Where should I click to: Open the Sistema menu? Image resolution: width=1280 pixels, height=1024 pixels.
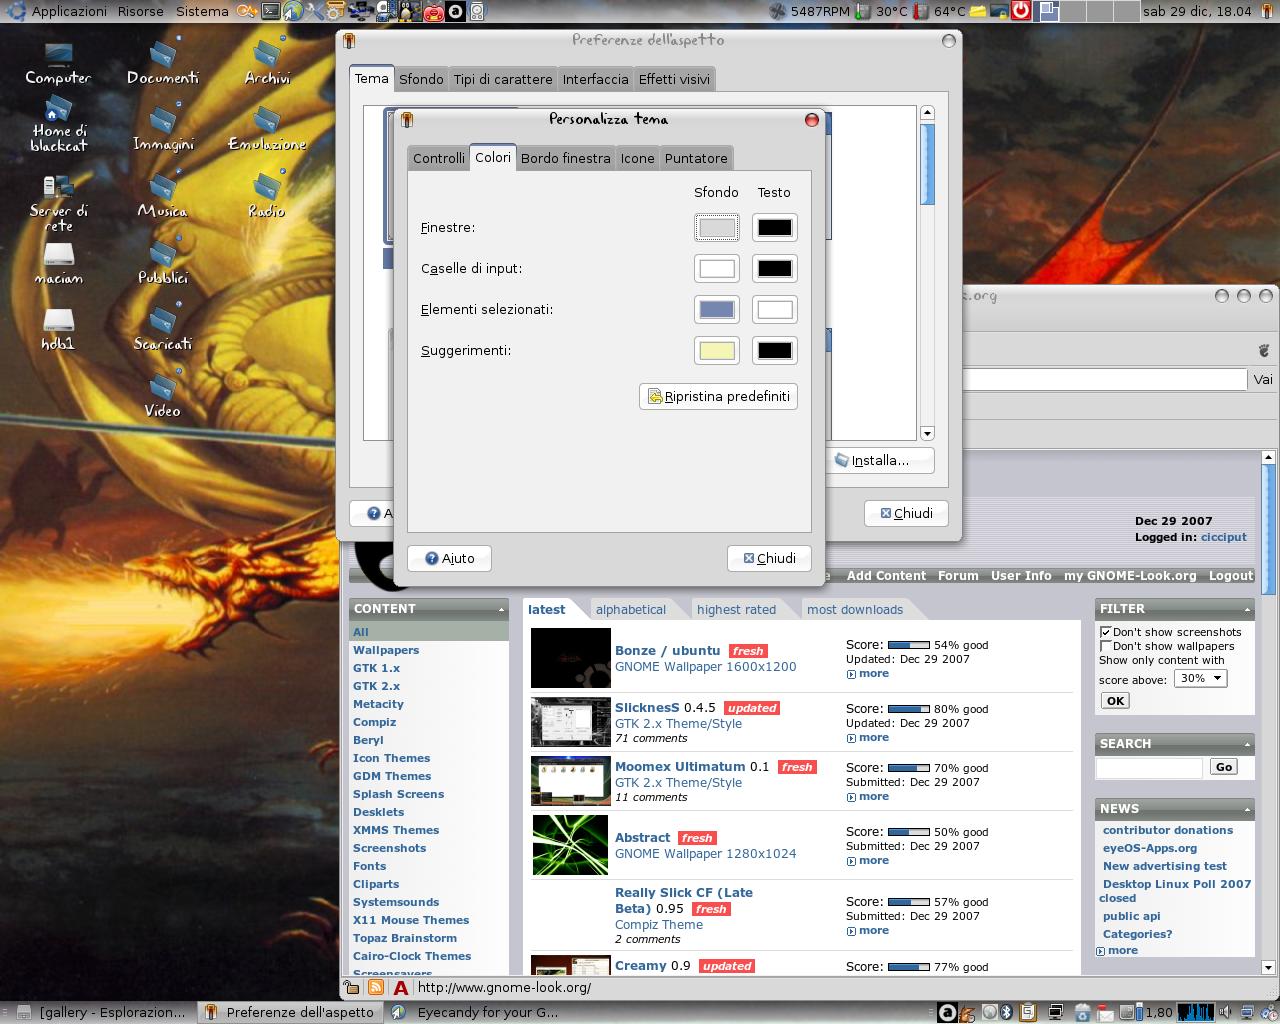tap(202, 11)
